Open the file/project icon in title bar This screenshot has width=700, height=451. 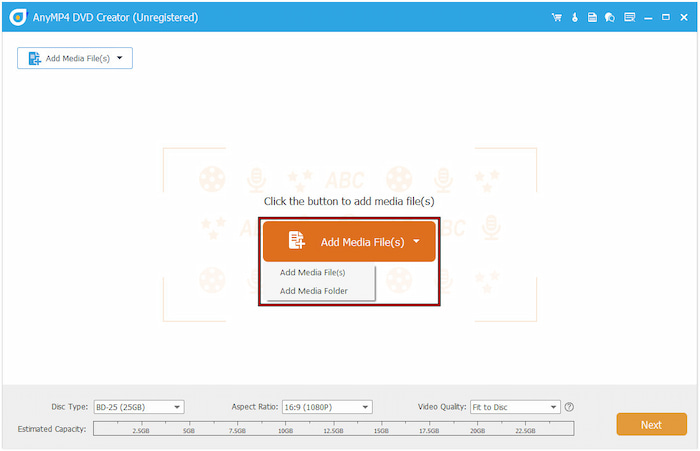(x=592, y=18)
